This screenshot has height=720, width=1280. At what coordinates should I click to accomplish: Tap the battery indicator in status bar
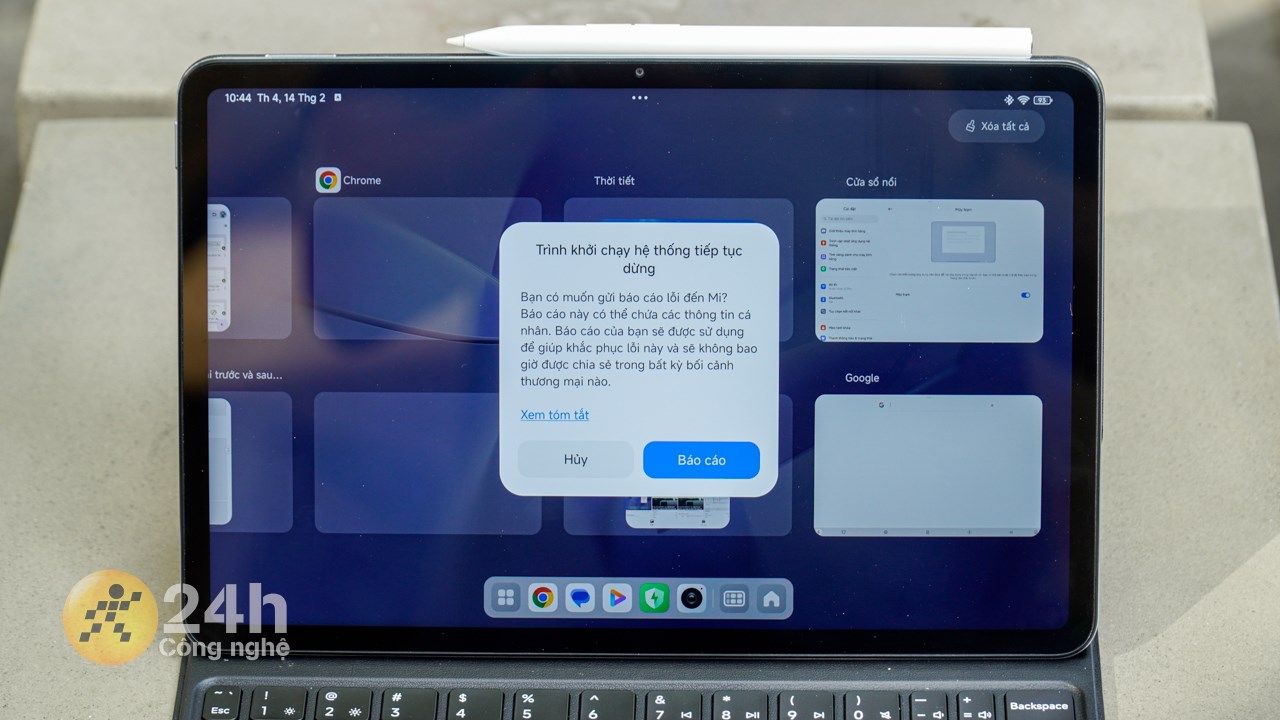(x=1042, y=100)
